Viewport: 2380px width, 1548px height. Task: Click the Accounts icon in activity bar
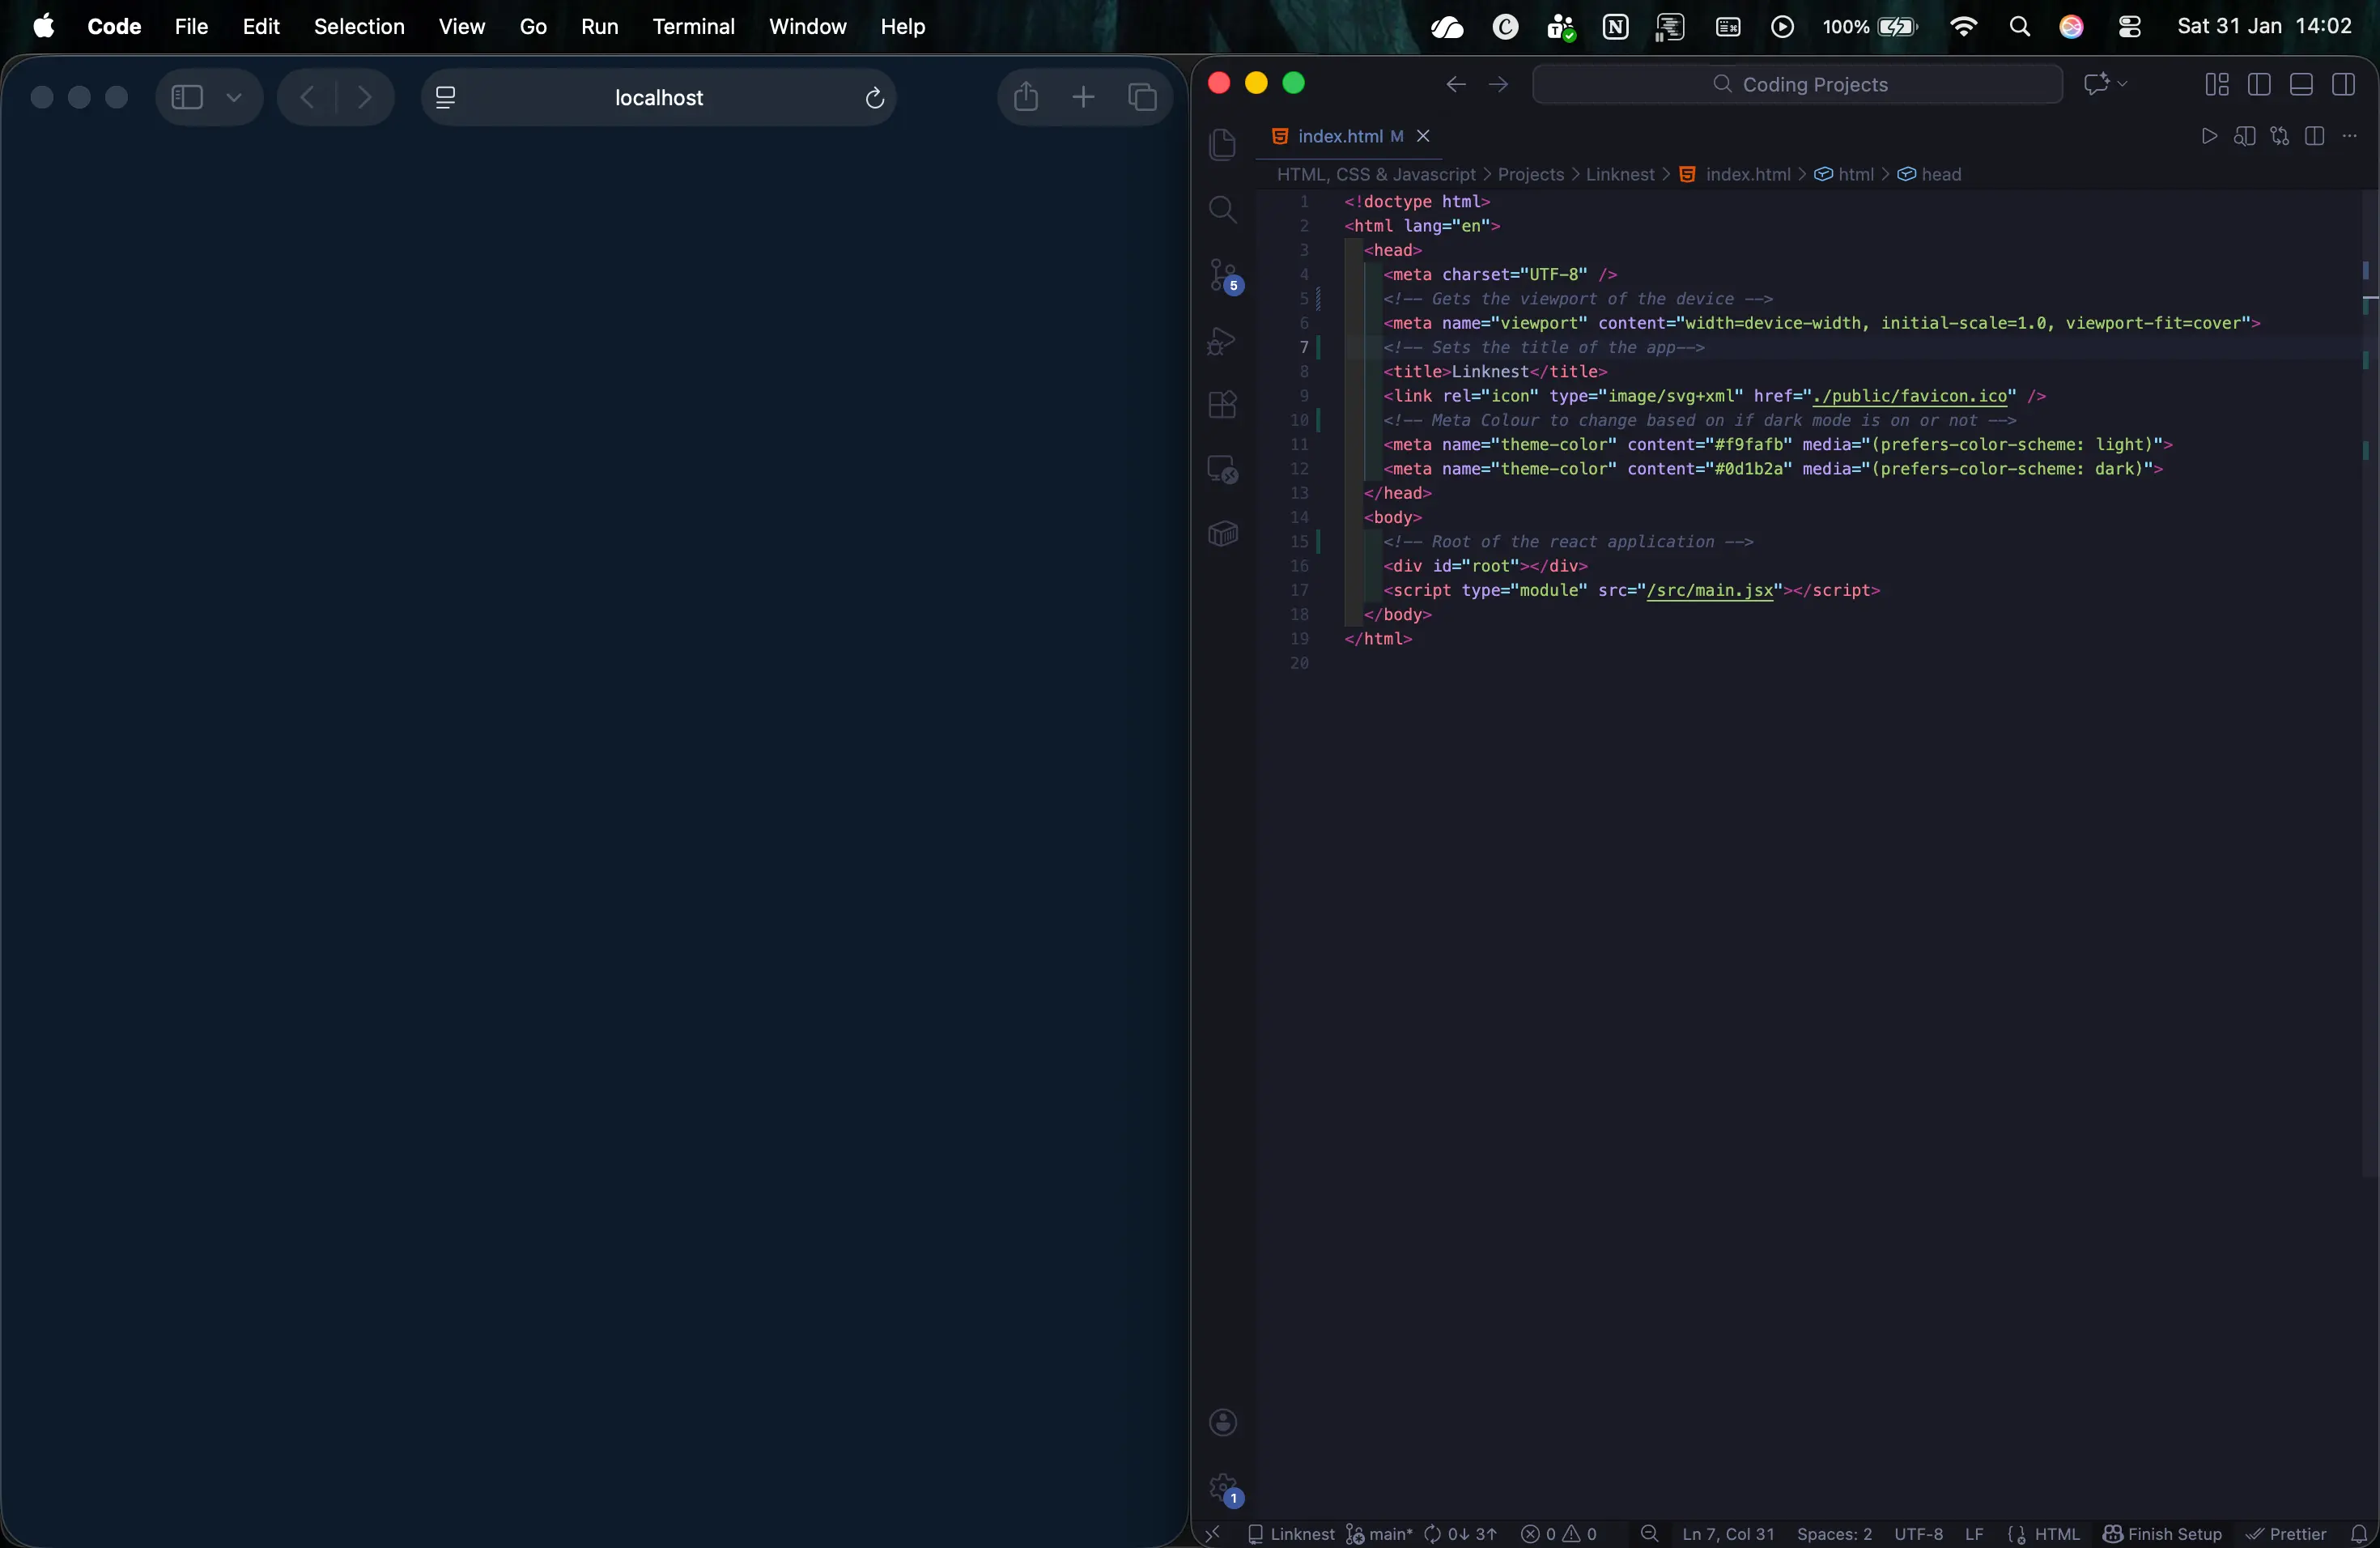tap(1222, 1422)
